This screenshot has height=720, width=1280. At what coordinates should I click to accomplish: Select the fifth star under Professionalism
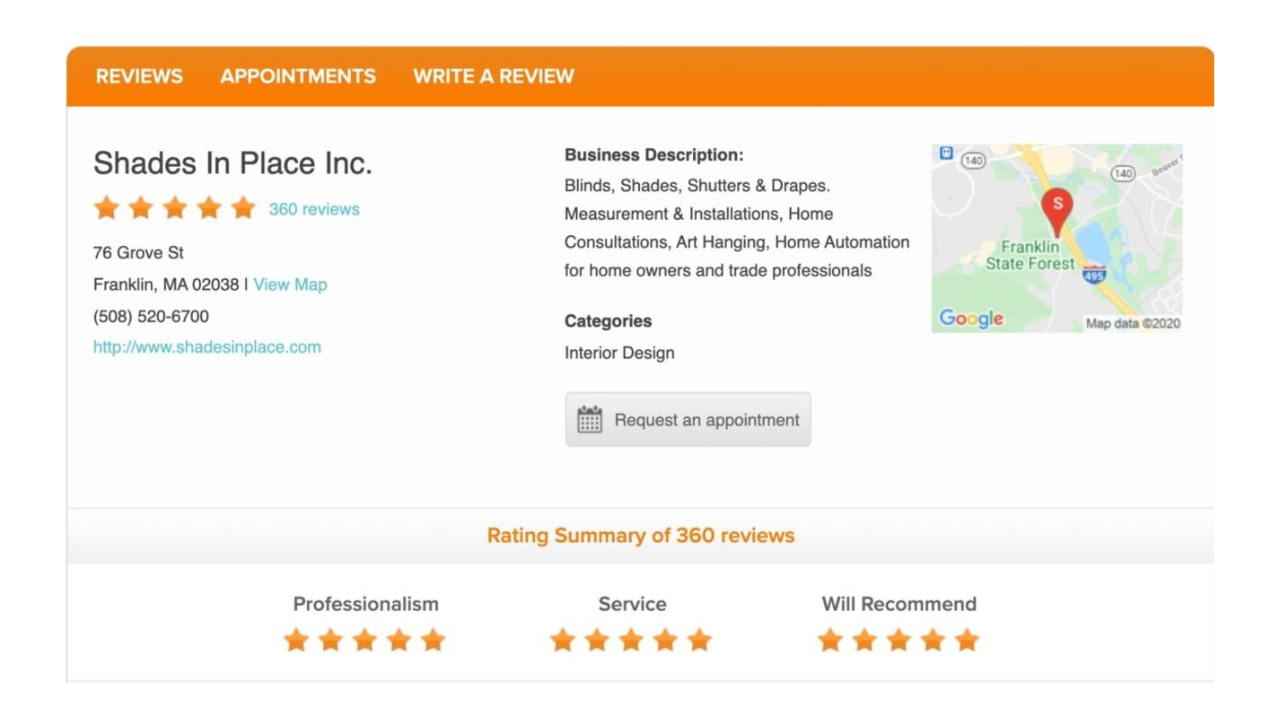pyautogui.click(x=434, y=638)
